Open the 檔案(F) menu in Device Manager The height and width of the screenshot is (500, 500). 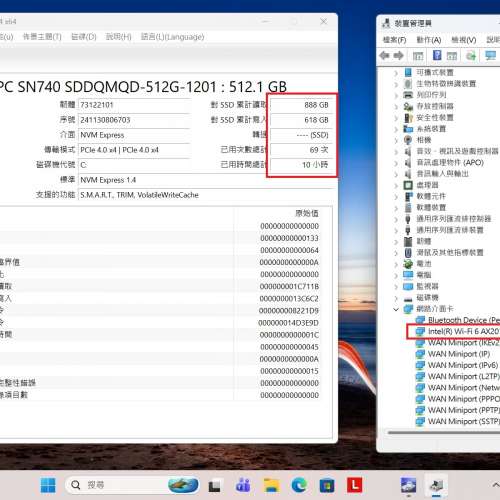click(x=394, y=40)
